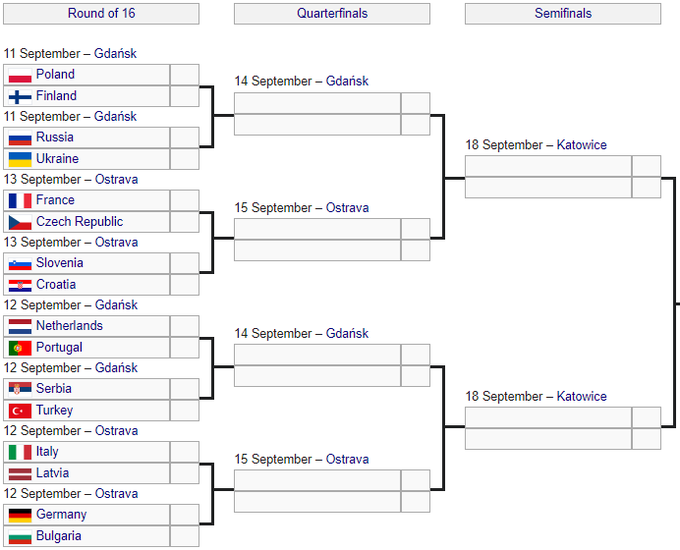The height and width of the screenshot is (550, 680).
Task: Click the Poland flag icon
Action: click(19, 75)
